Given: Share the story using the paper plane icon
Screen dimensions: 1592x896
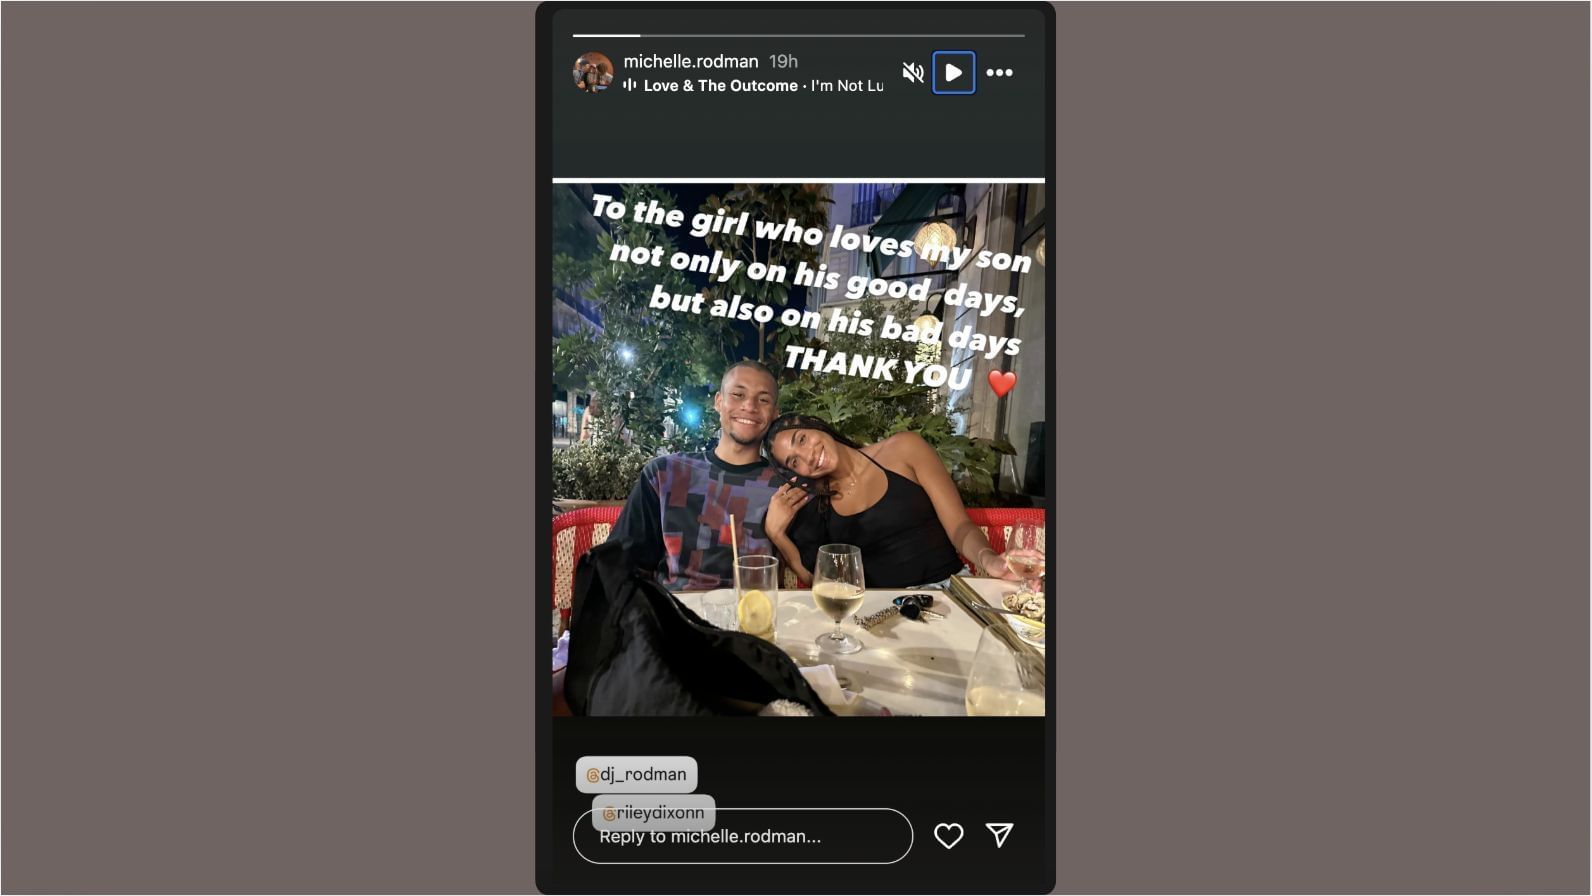Looking at the screenshot, I should coord(1000,835).
